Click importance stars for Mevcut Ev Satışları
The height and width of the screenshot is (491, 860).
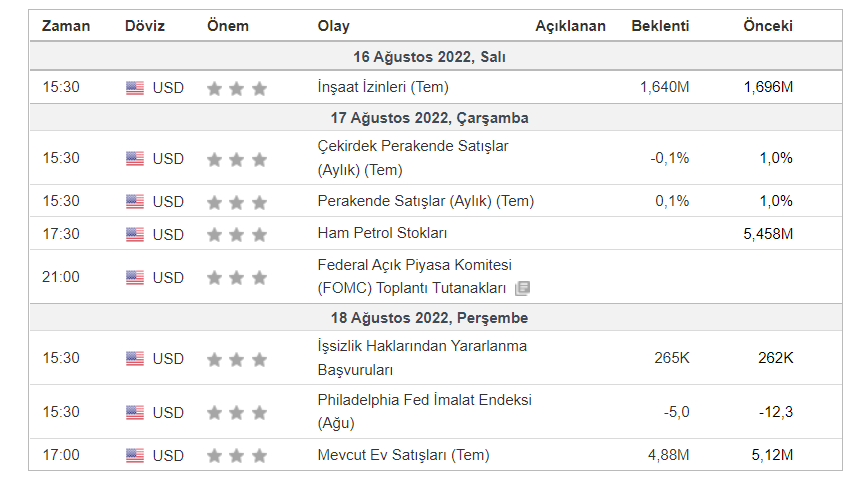pos(237,456)
